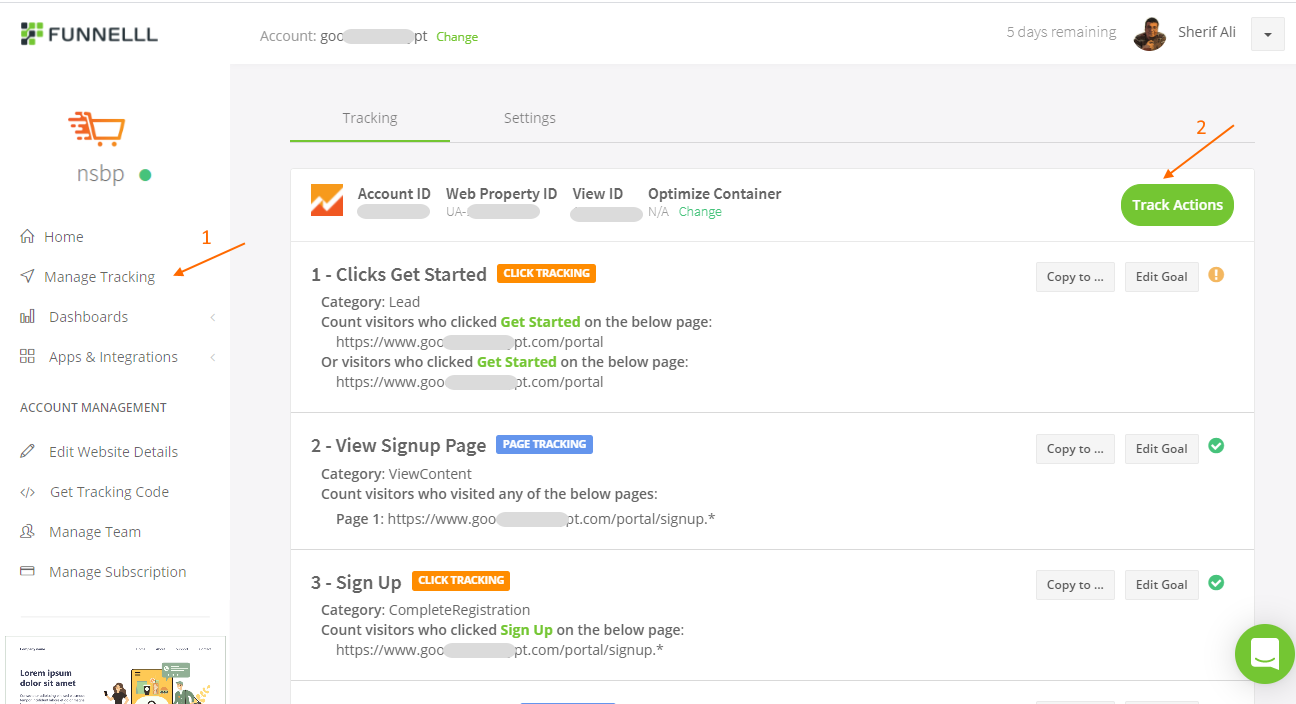Open the chat support bubble

click(1264, 654)
